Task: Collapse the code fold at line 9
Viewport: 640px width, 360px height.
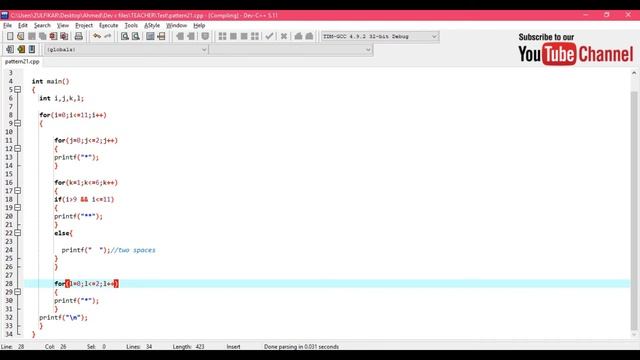Action: pyautogui.click(x=18, y=123)
